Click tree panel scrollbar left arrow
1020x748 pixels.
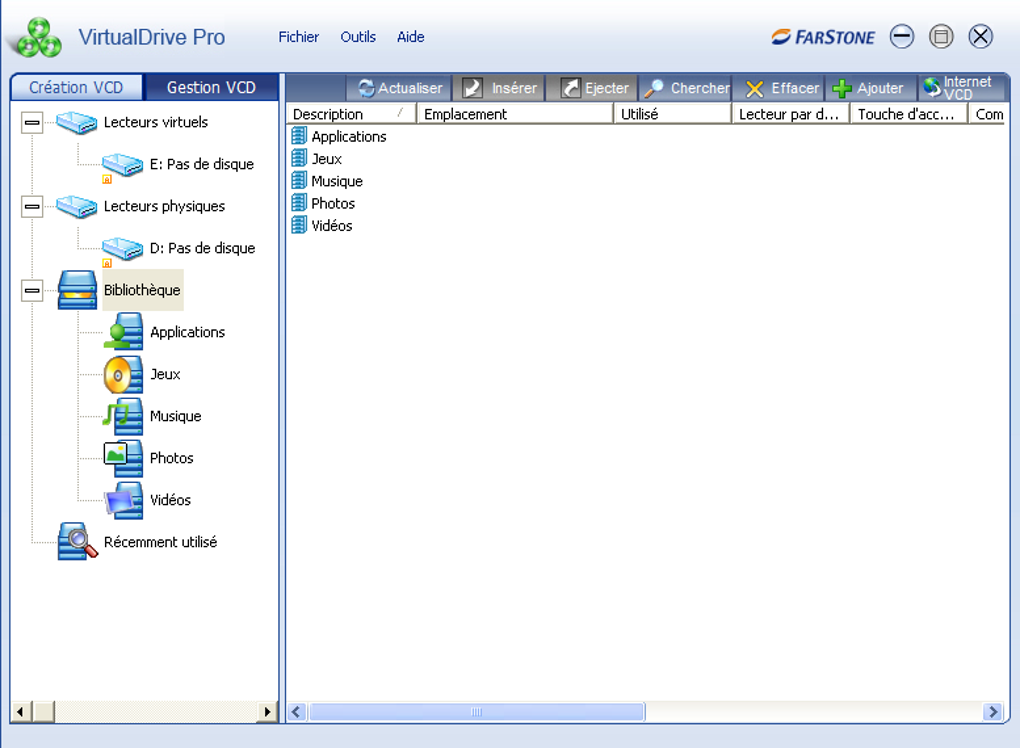coord(21,712)
